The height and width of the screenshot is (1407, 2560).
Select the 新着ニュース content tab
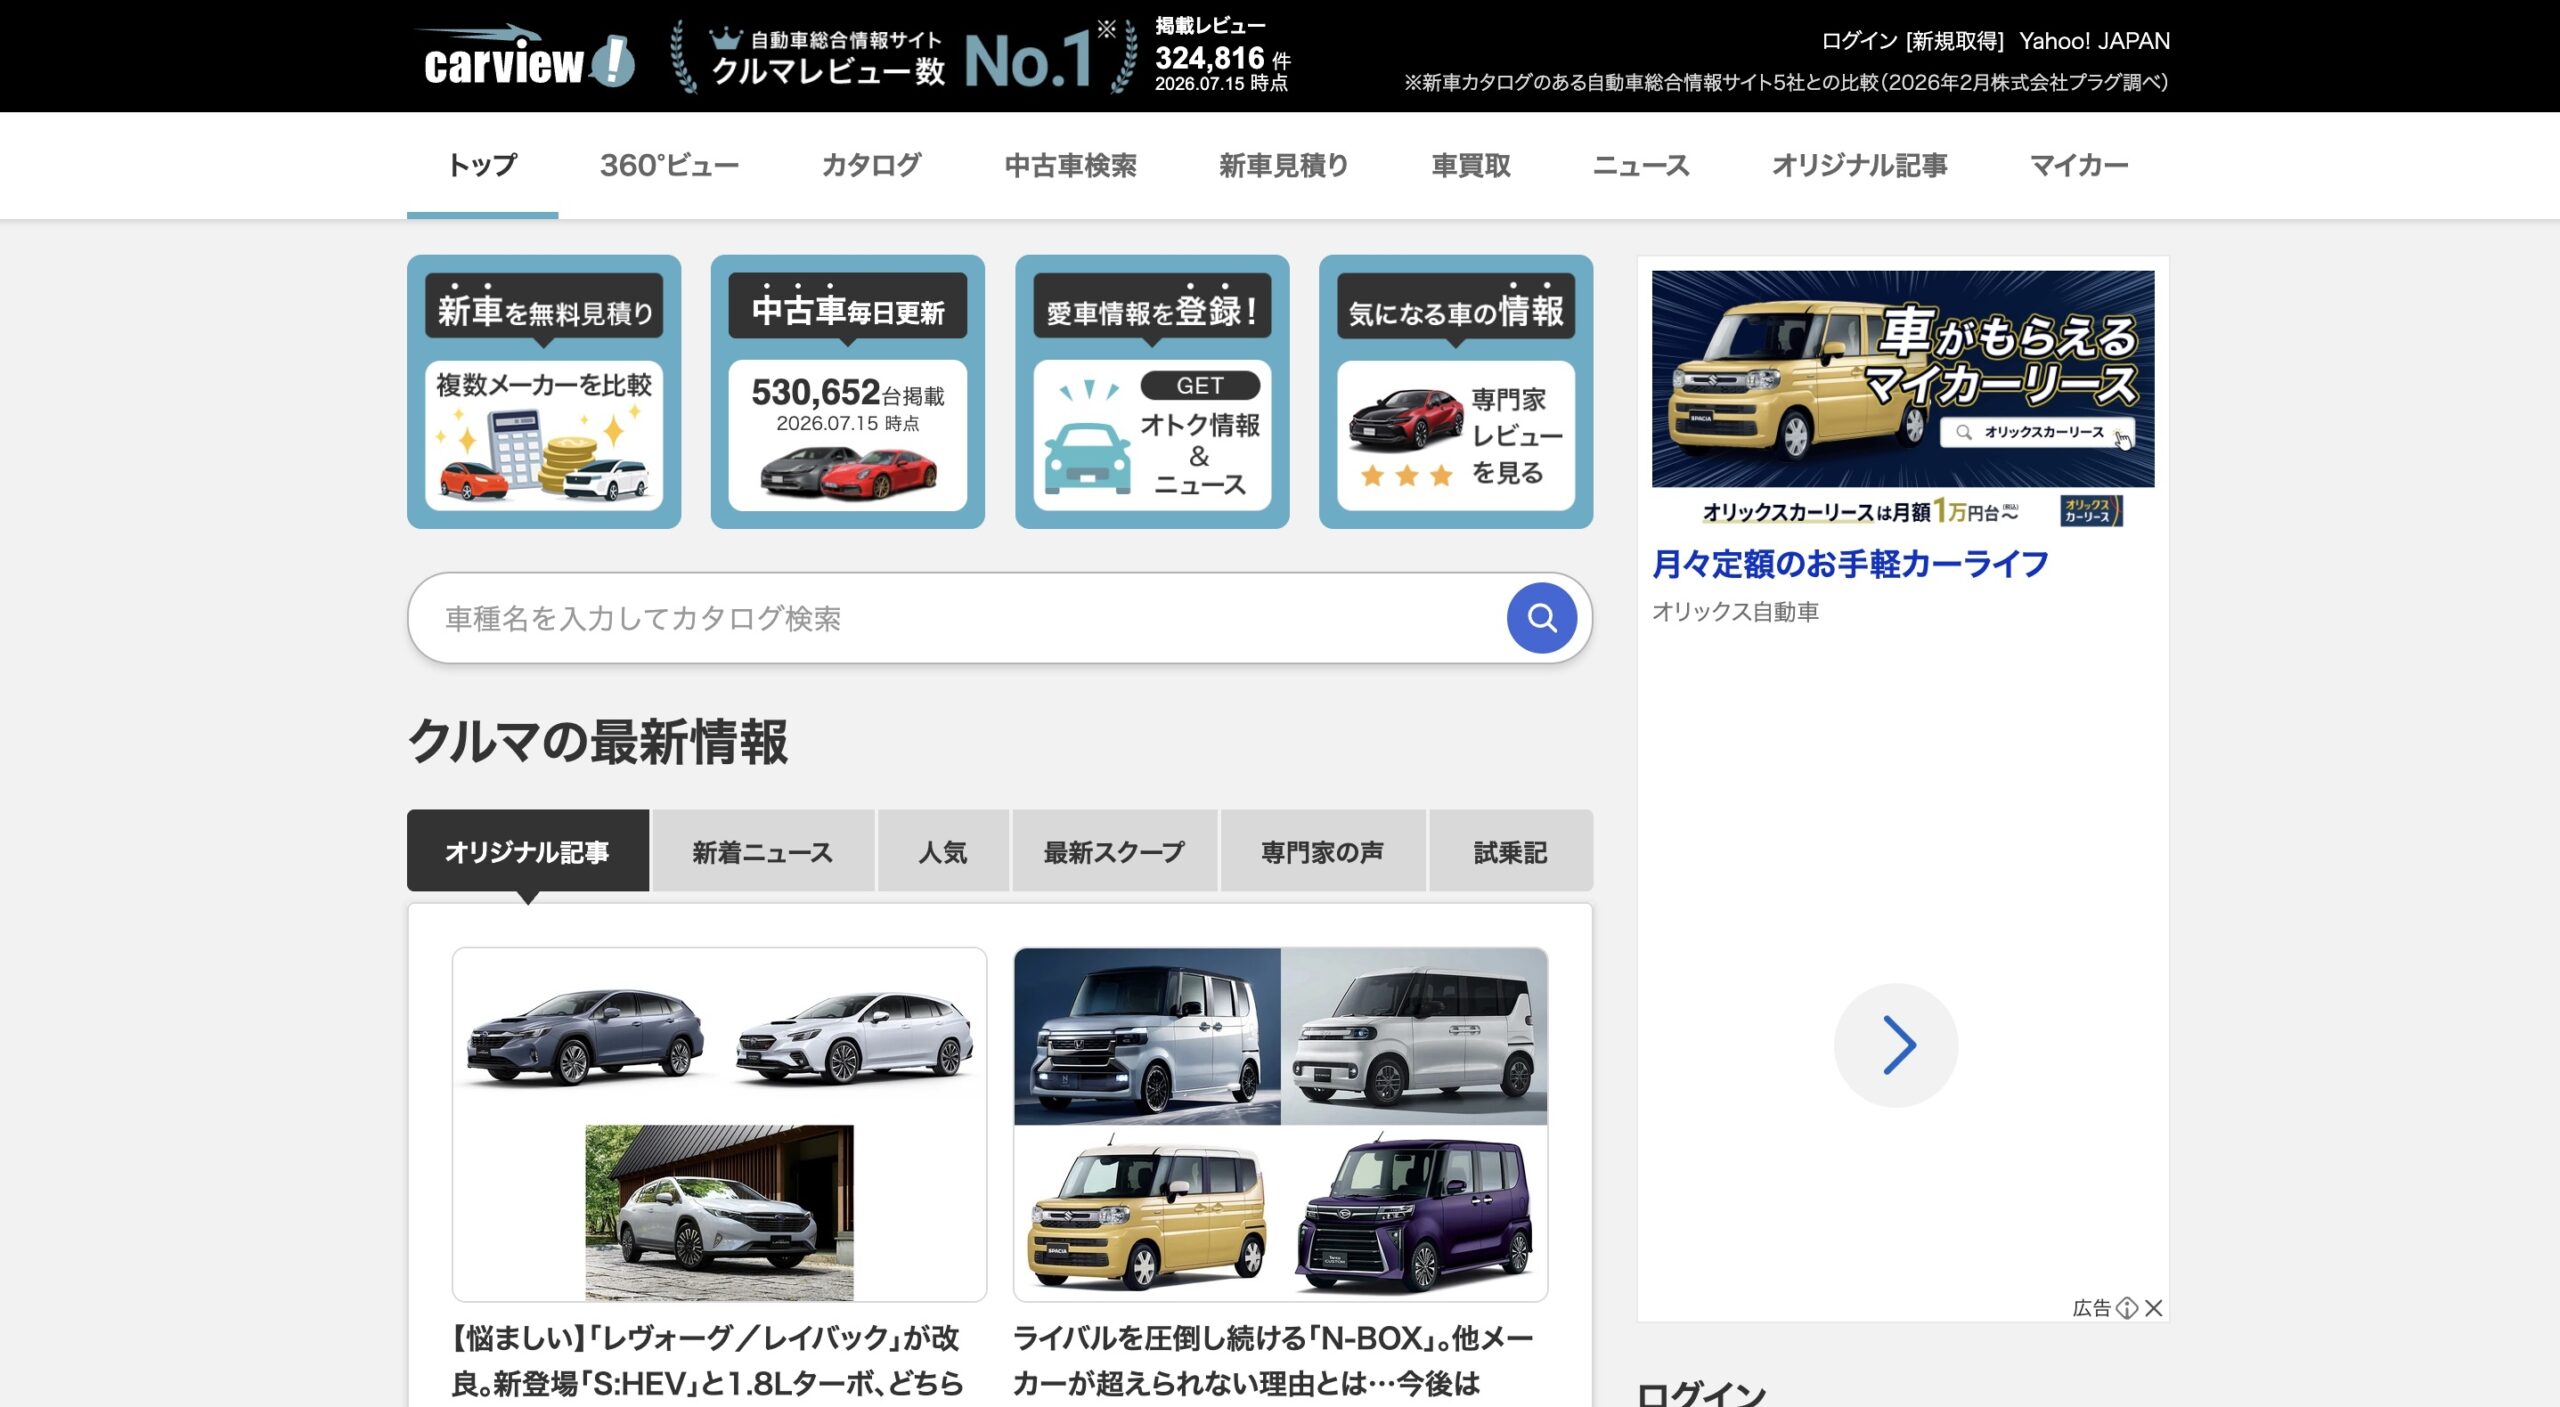[x=762, y=851]
